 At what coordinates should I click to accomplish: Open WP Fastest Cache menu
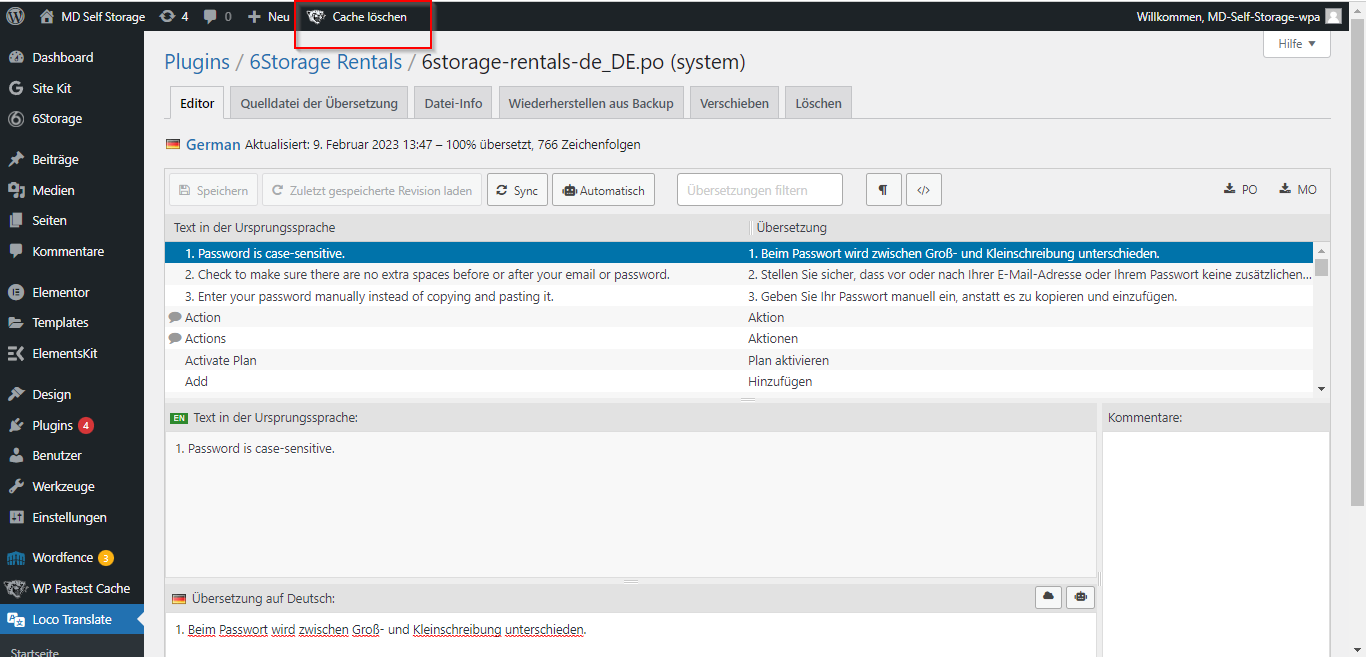pos(72,588)
